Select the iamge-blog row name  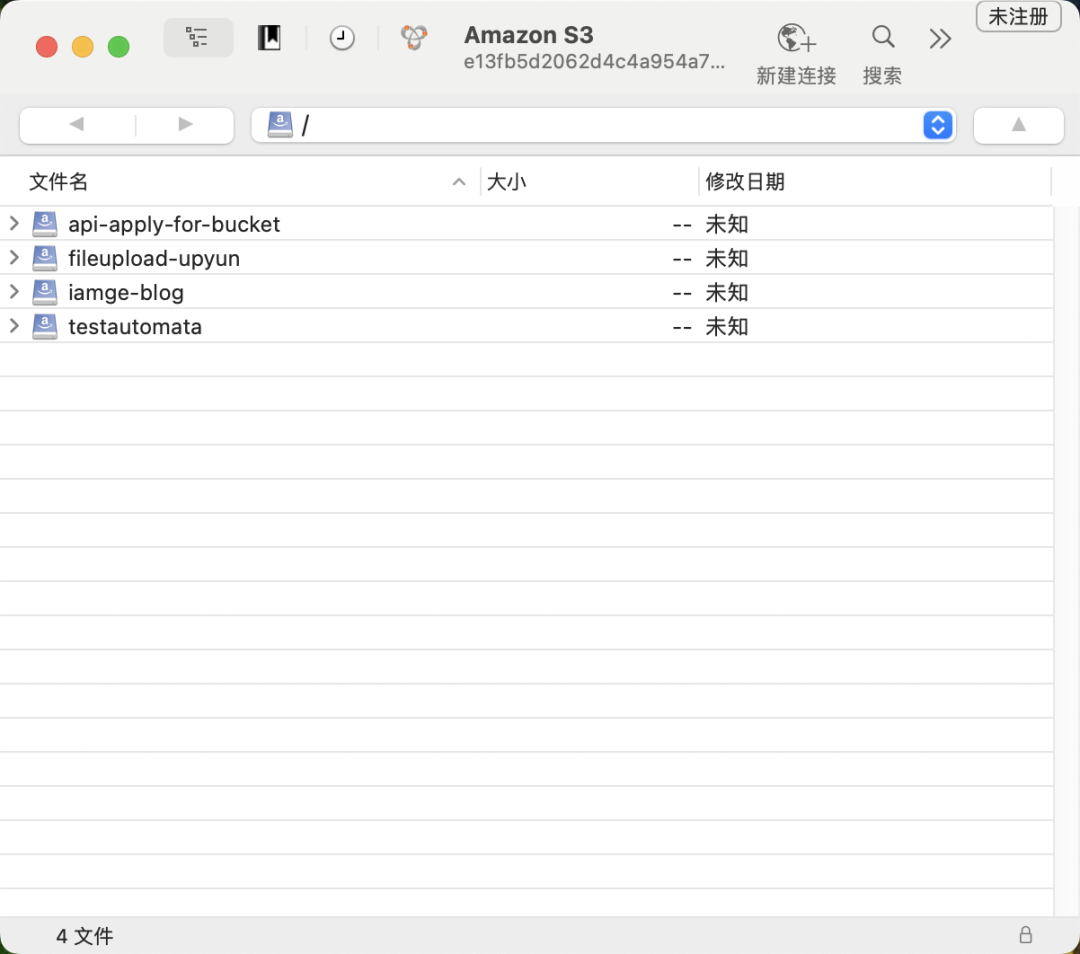point(126,293)
